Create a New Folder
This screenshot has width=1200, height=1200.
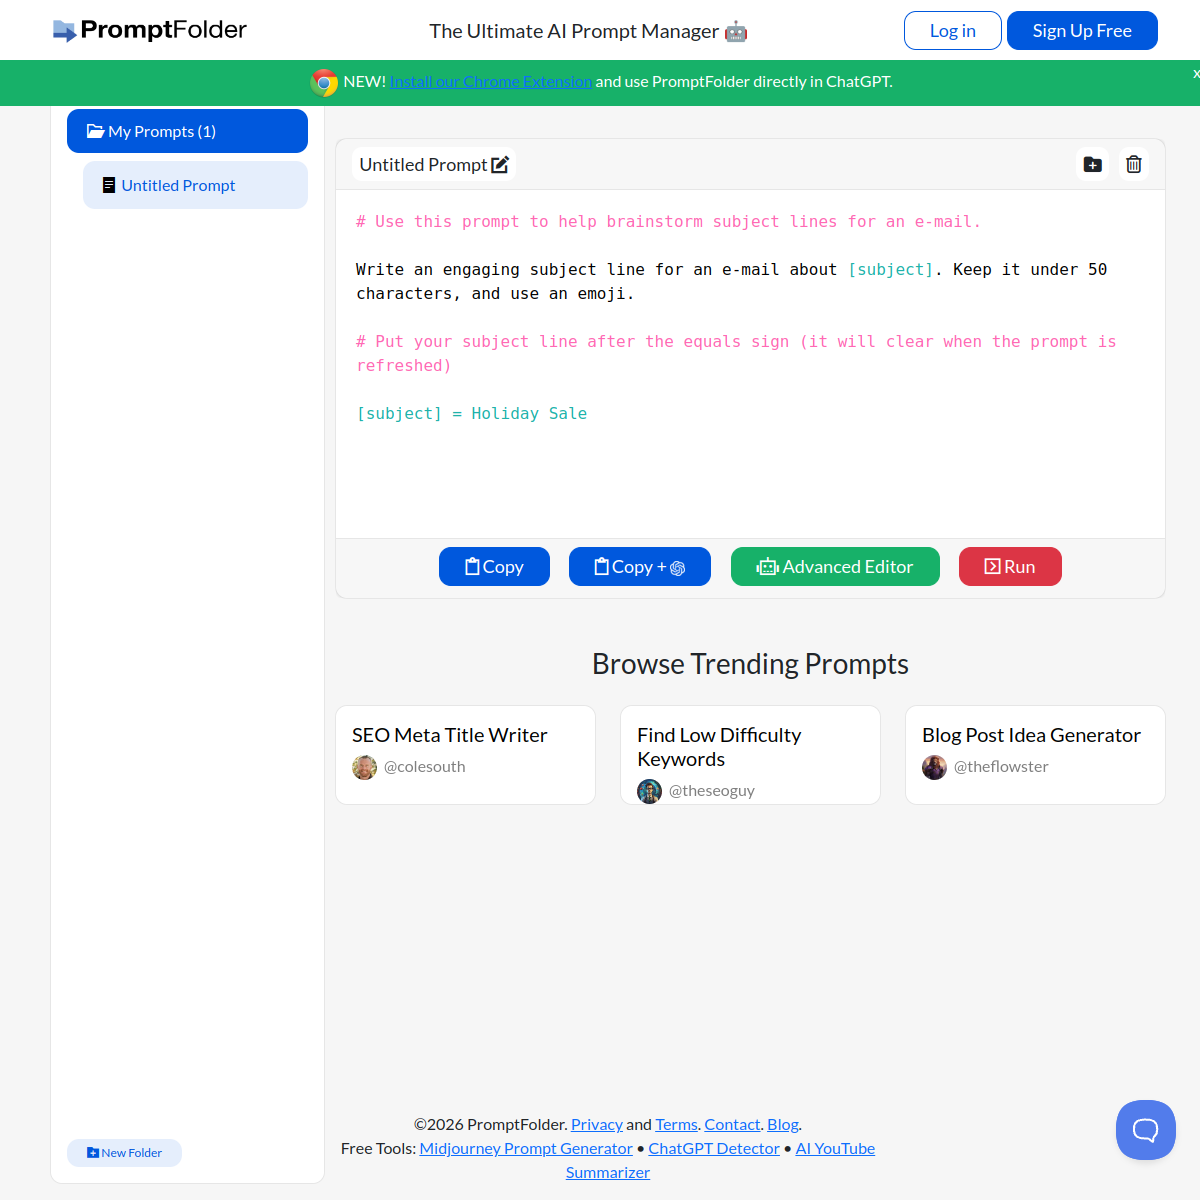tap(124, 1152)
